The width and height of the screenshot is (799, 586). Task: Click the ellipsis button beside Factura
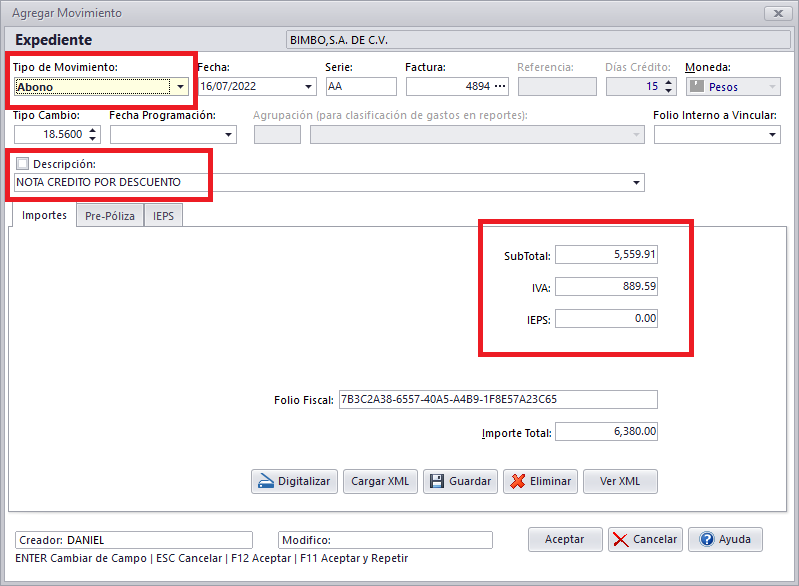click(x=527, y=87)
